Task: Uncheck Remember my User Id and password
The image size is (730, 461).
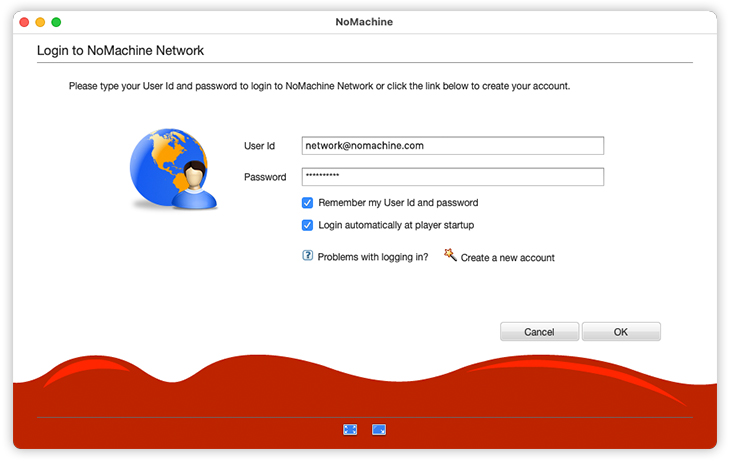Action: [x=308, y=203]
